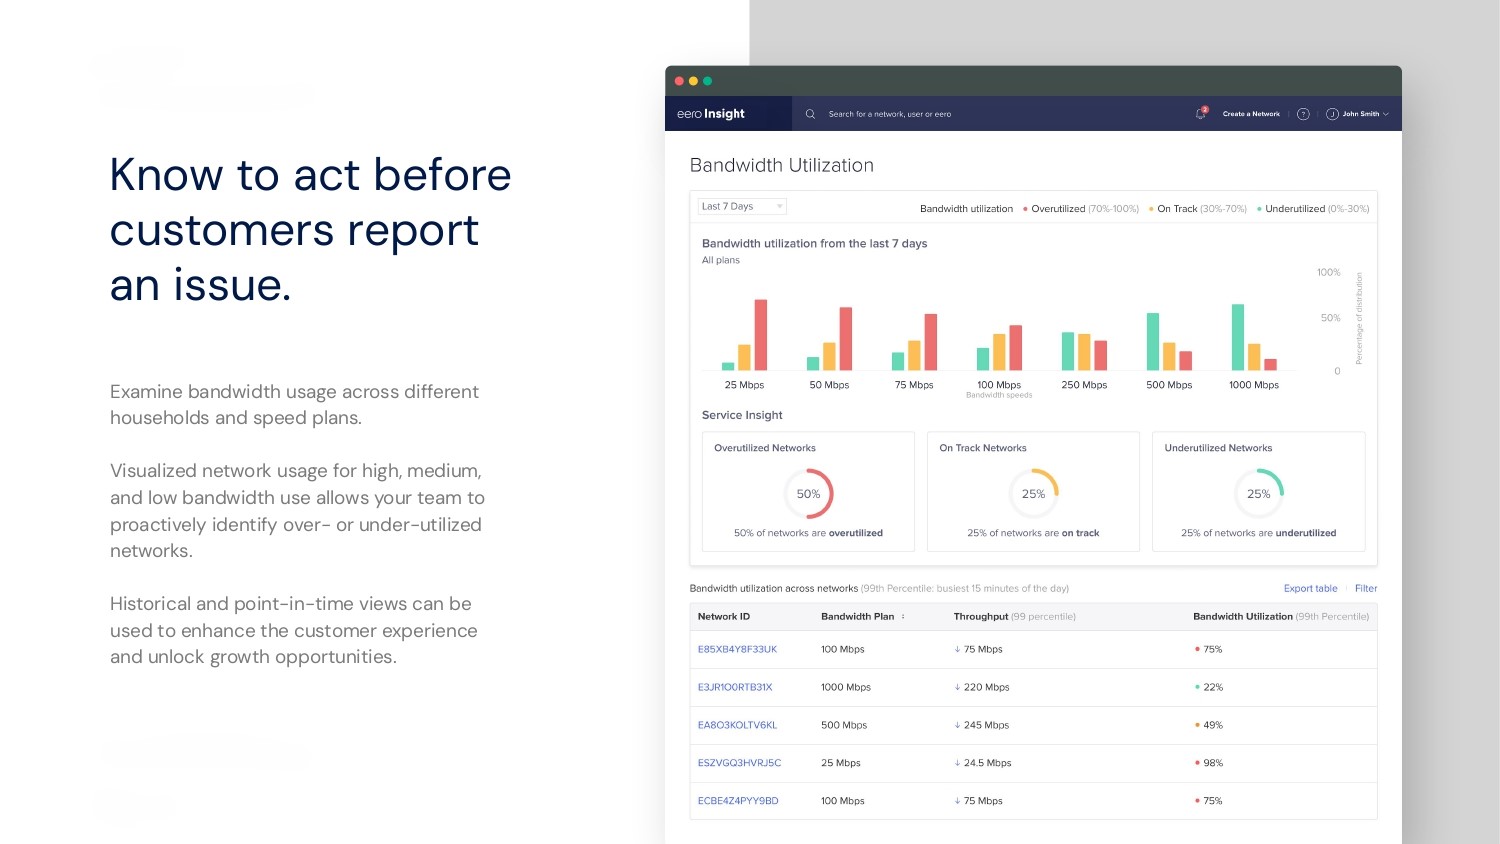
Task: Click the Underutilized Networks 25% donut
Action: tap(1258, 494)
